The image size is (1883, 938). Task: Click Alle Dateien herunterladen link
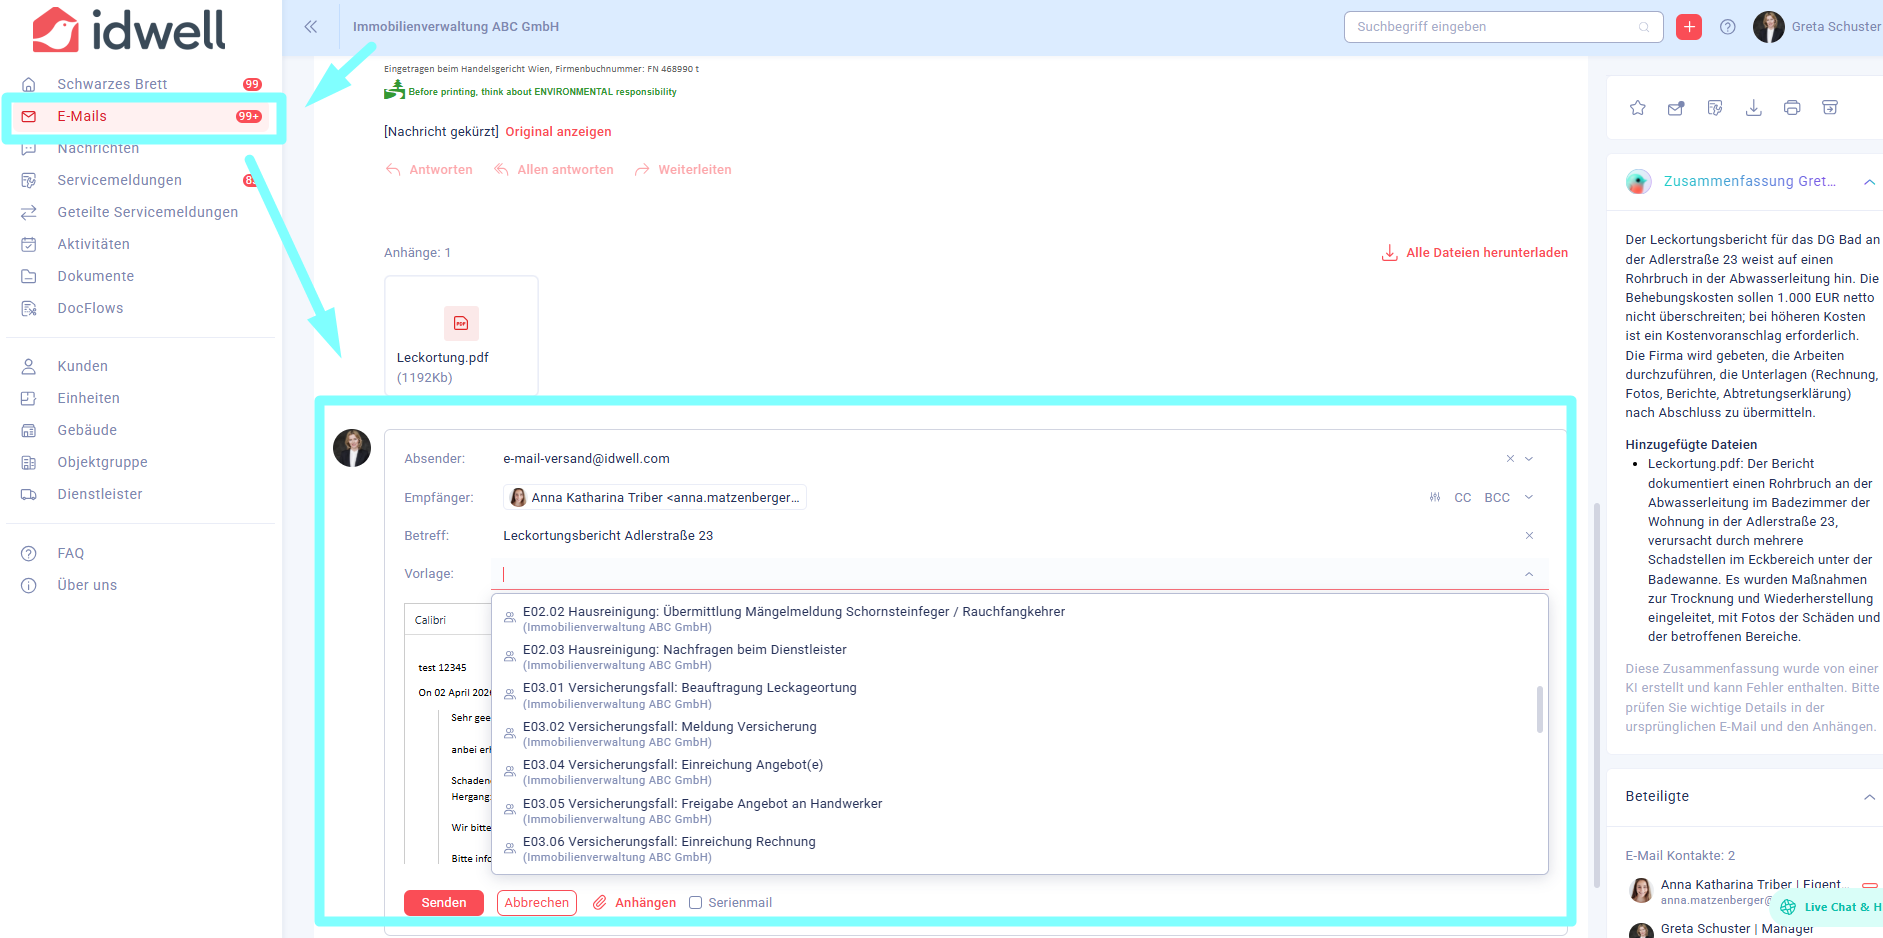[1475, 253]
